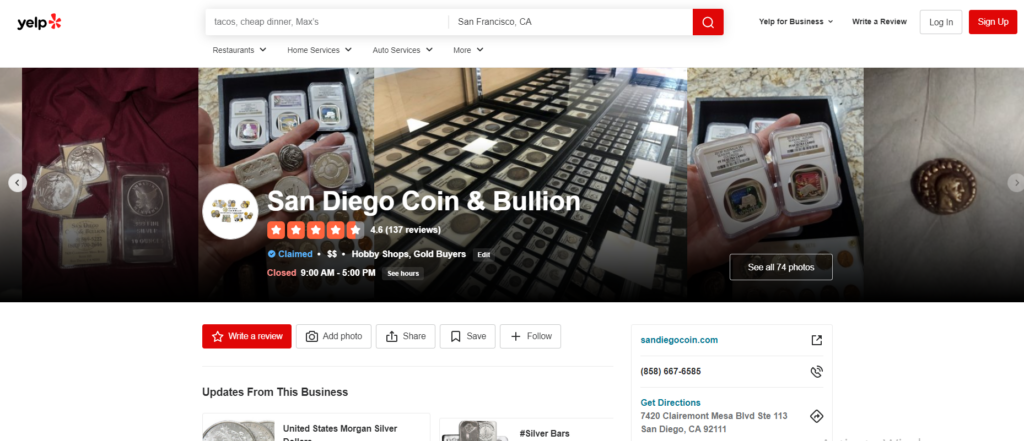
Task: Open the #Silver Bars update
Action: (x=526, y=430)
